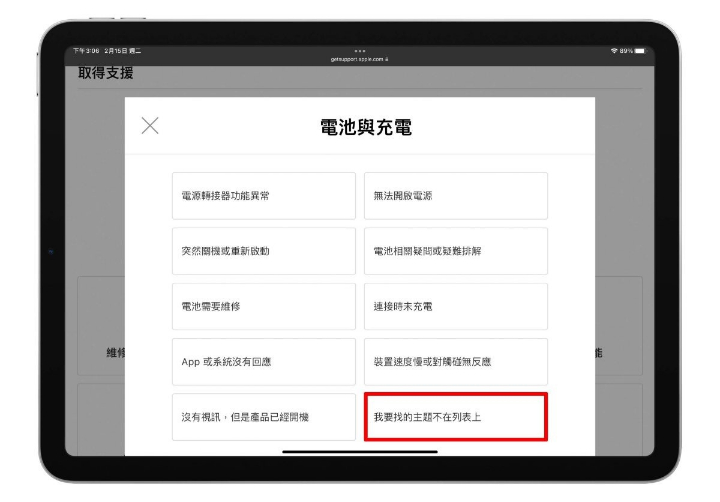Choose 突然關機或重新啟動 option

pyautogui.click(x=263, y=251)
